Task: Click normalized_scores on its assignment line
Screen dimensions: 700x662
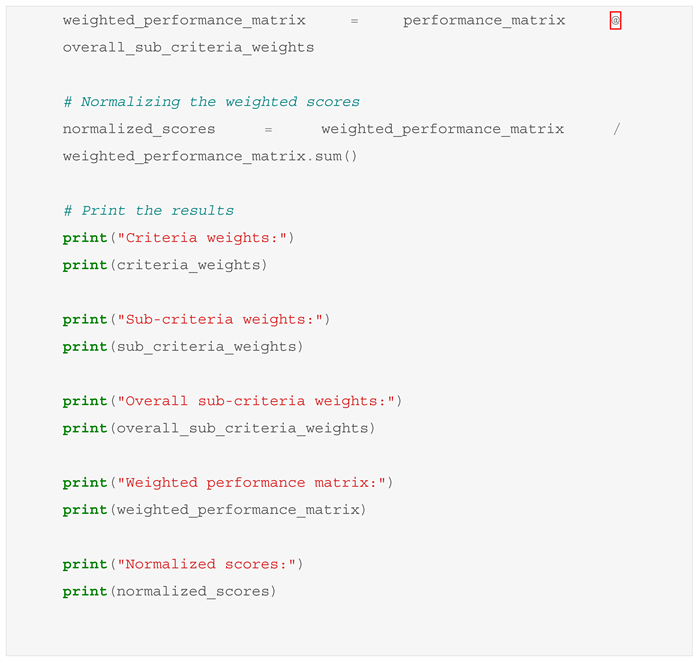Action: pos(139,129)
